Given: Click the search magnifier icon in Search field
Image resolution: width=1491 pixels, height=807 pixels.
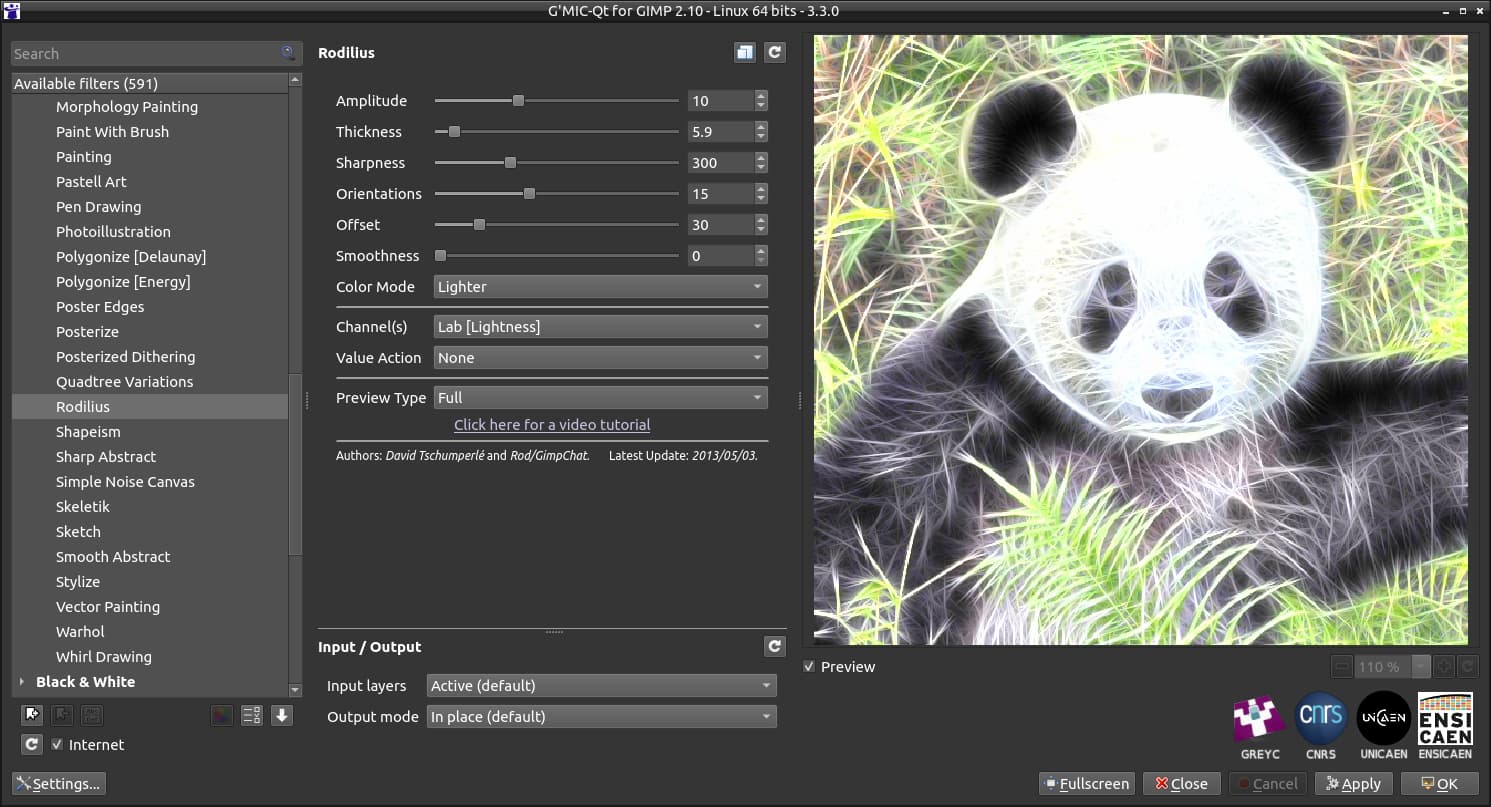Looking at the screenshot, I should [x=288, y=53].
